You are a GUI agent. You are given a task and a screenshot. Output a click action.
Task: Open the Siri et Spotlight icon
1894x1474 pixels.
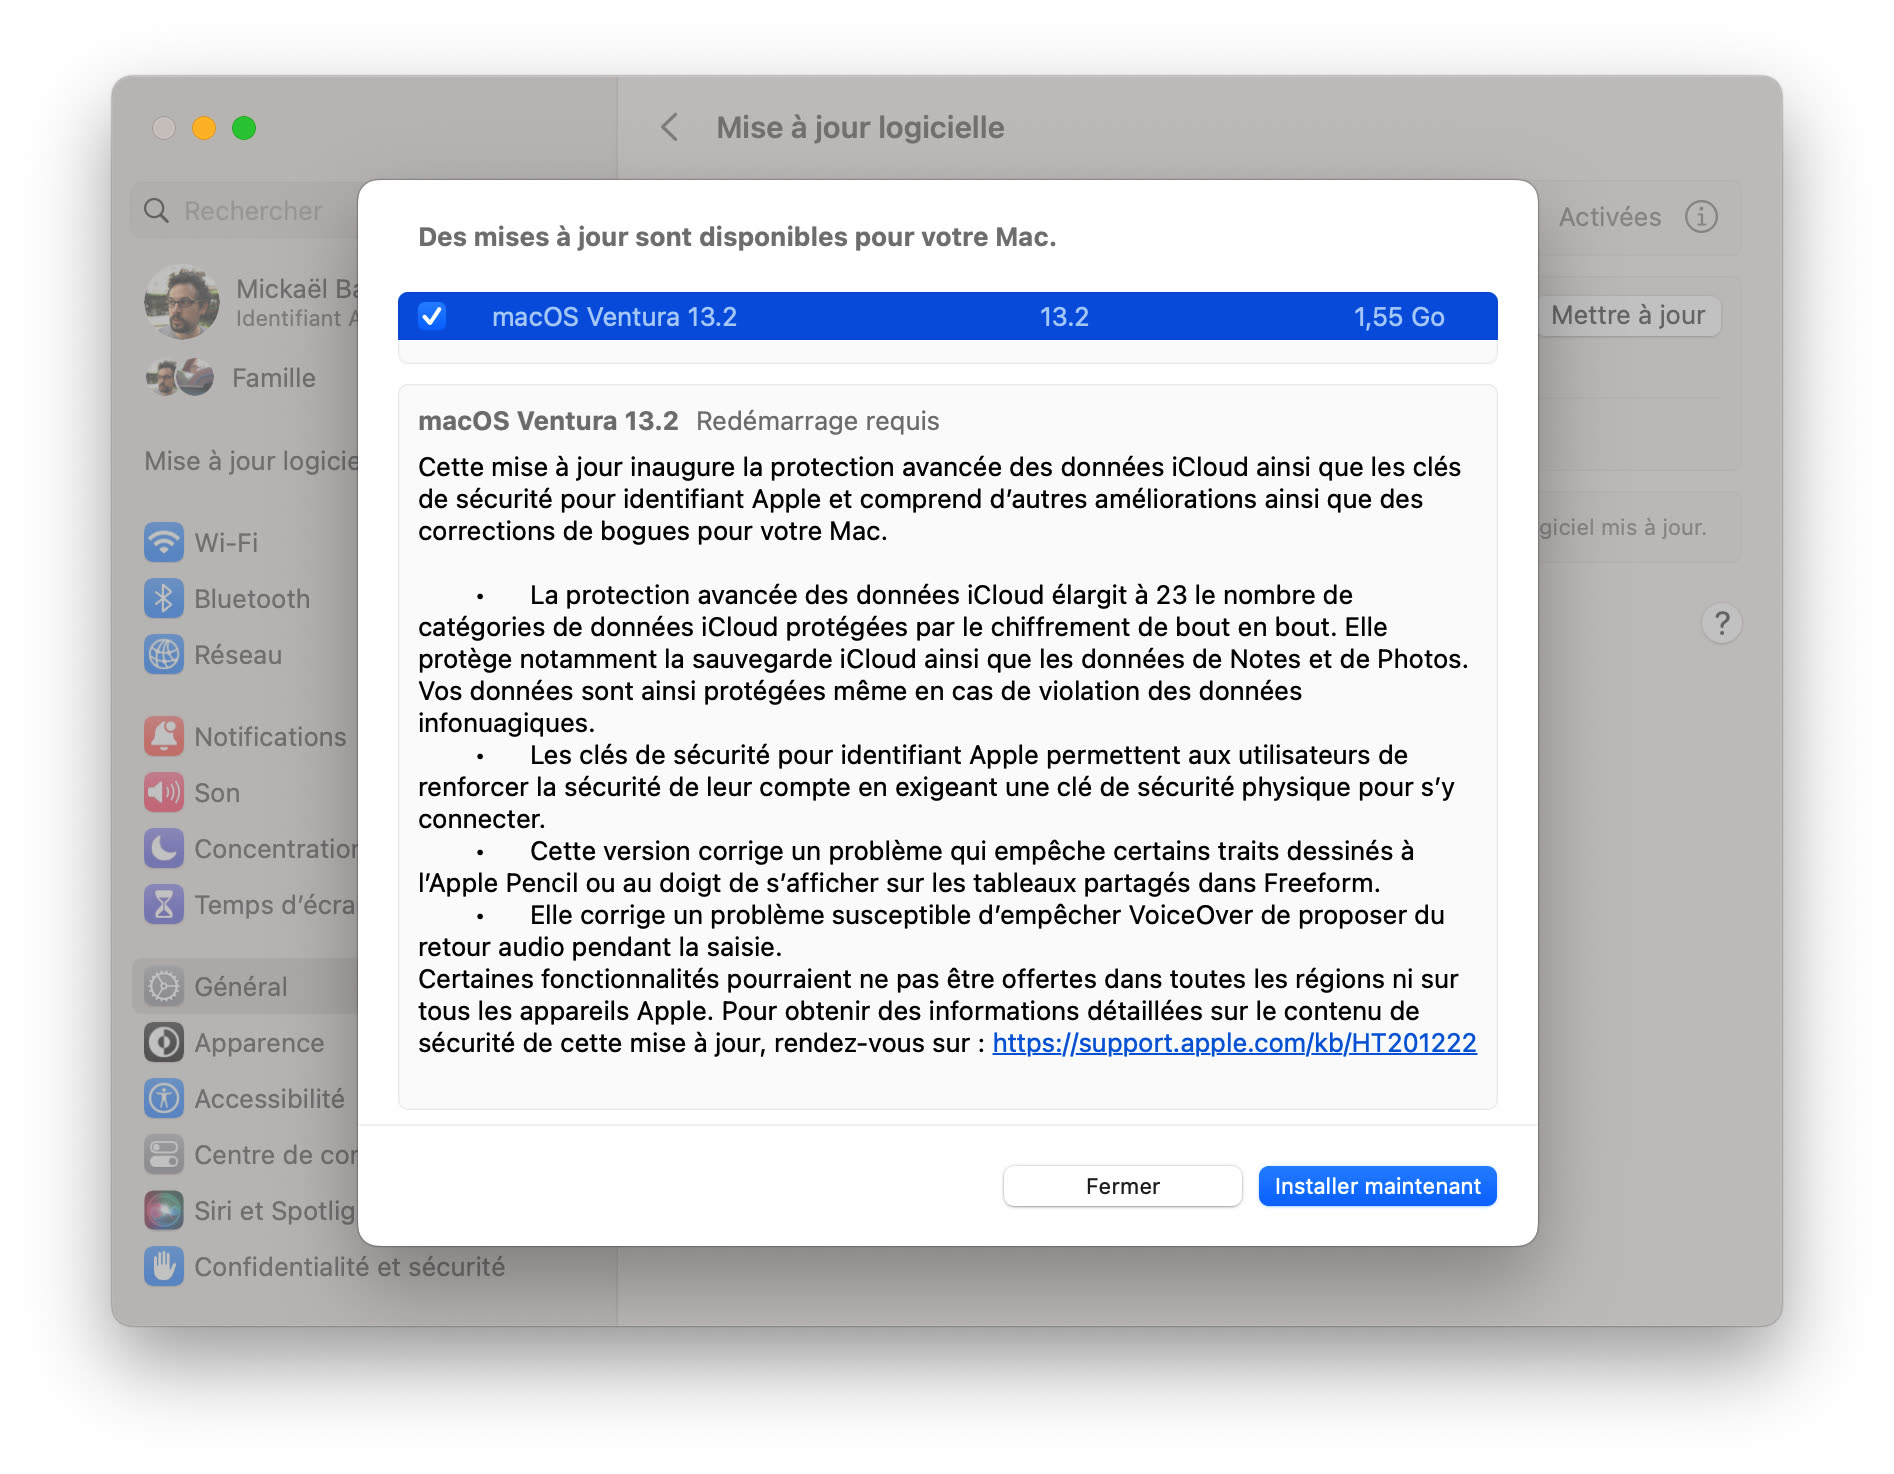[x=164, y=1210]
